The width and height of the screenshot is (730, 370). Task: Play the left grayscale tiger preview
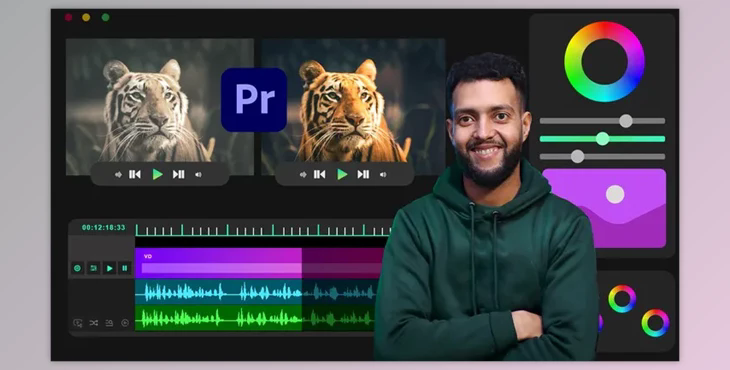tap(158, 175)
